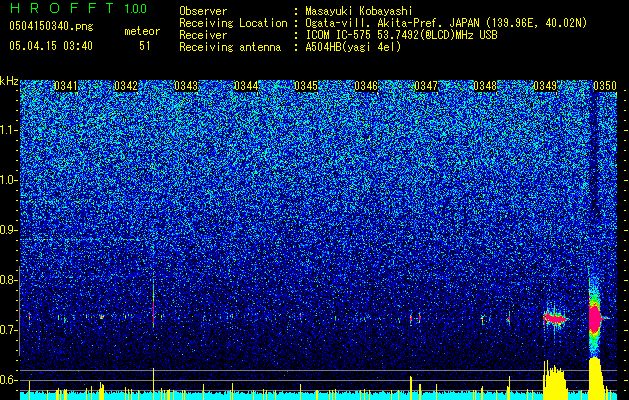This screenshot has width=629, height=400.
Task: Click the 0343 time marker
Action: (186, 86)
